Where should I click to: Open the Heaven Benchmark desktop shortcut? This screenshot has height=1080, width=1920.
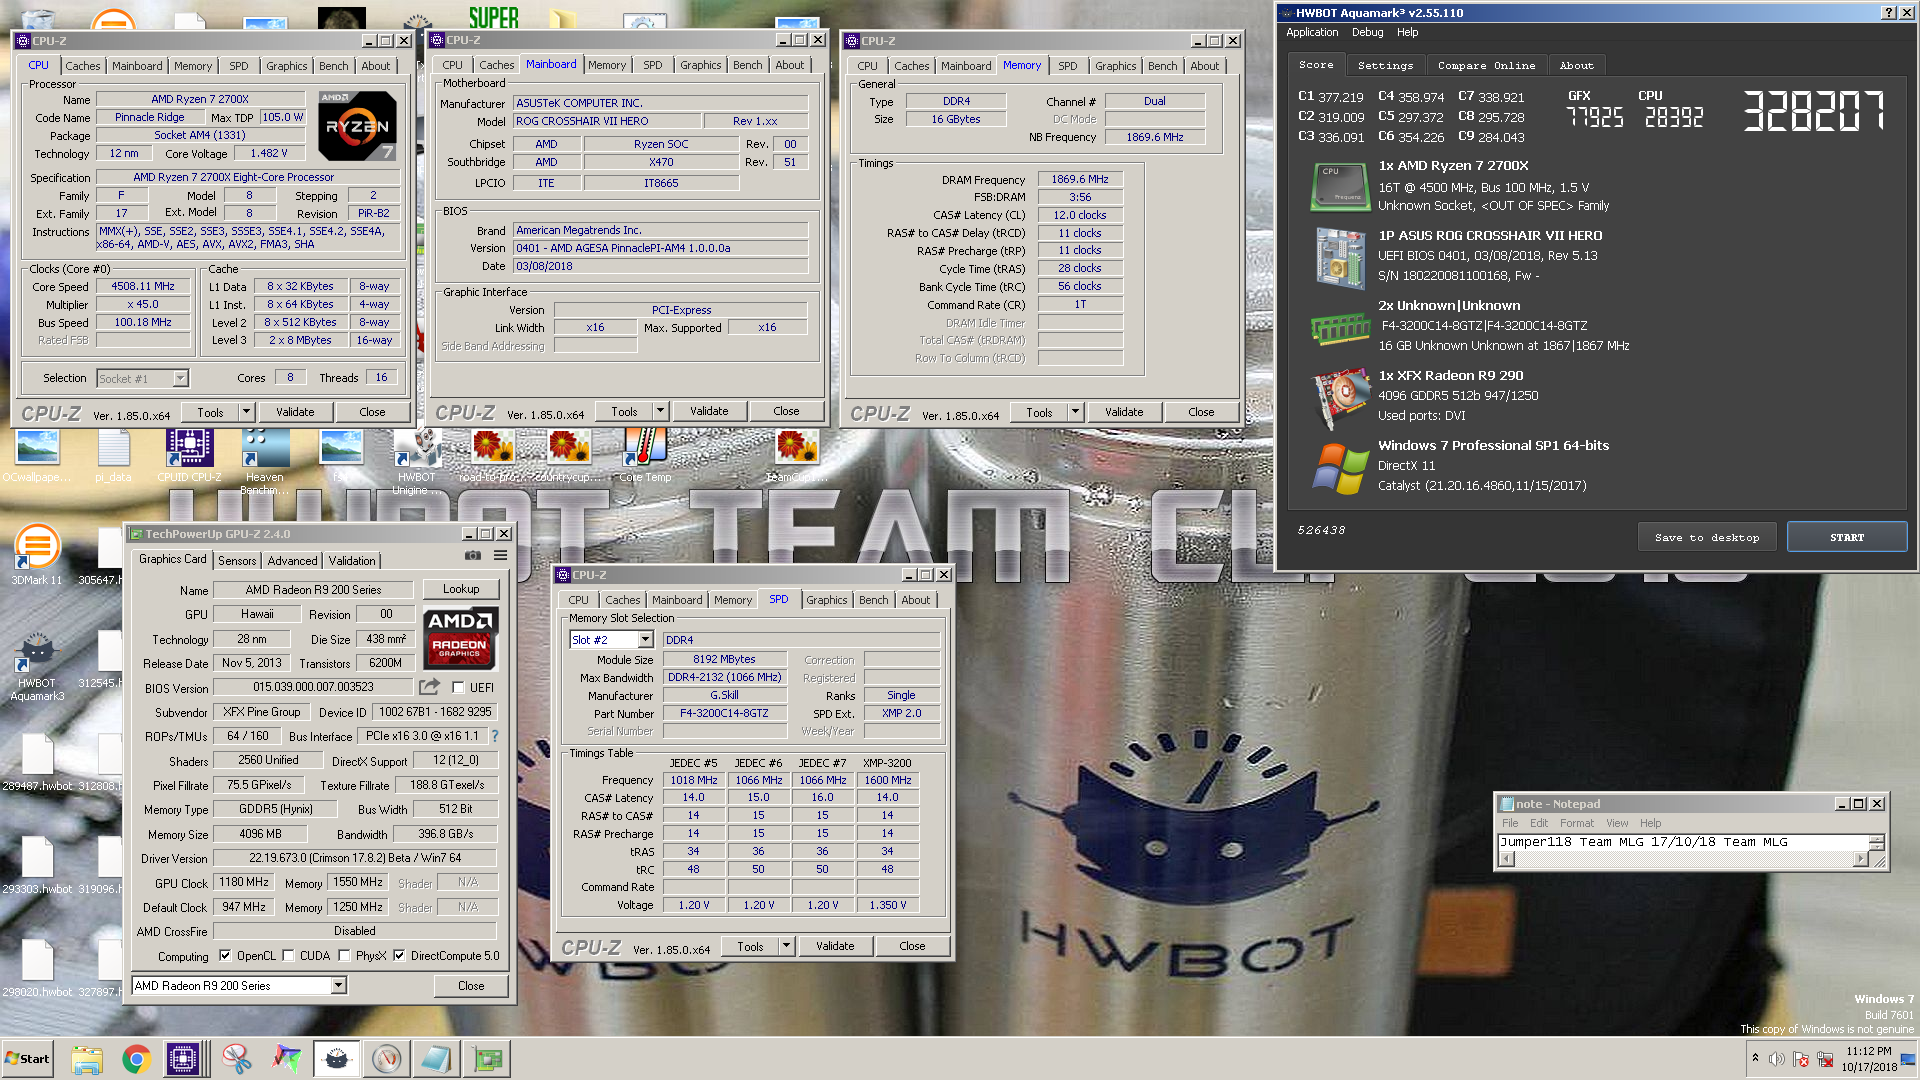pos(265,461)
